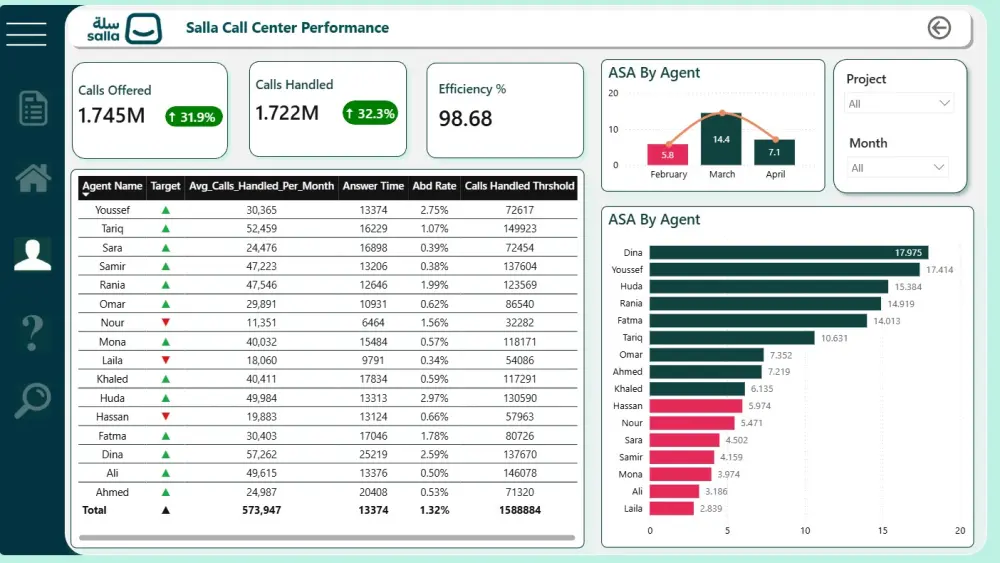Viewport: 1000px width, 563px height.
Task: Go to the Home page icon
Action: pos(33,178)
